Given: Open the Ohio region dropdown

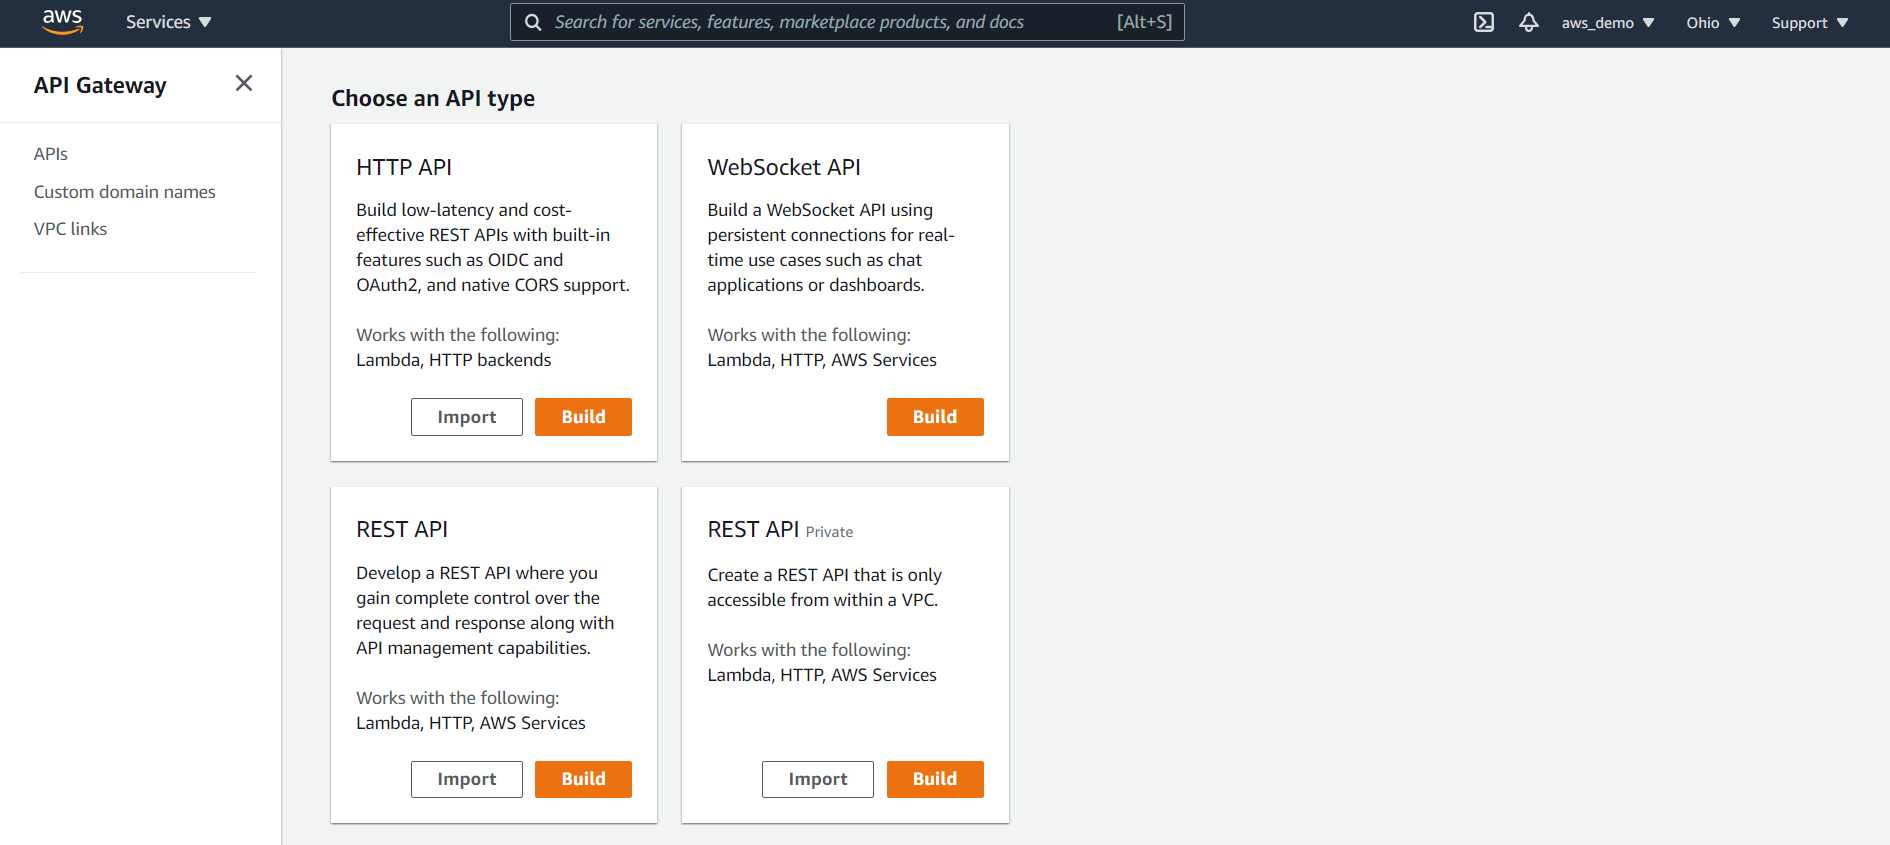Looking at the screenshot, I should (x=1713, y=23).
